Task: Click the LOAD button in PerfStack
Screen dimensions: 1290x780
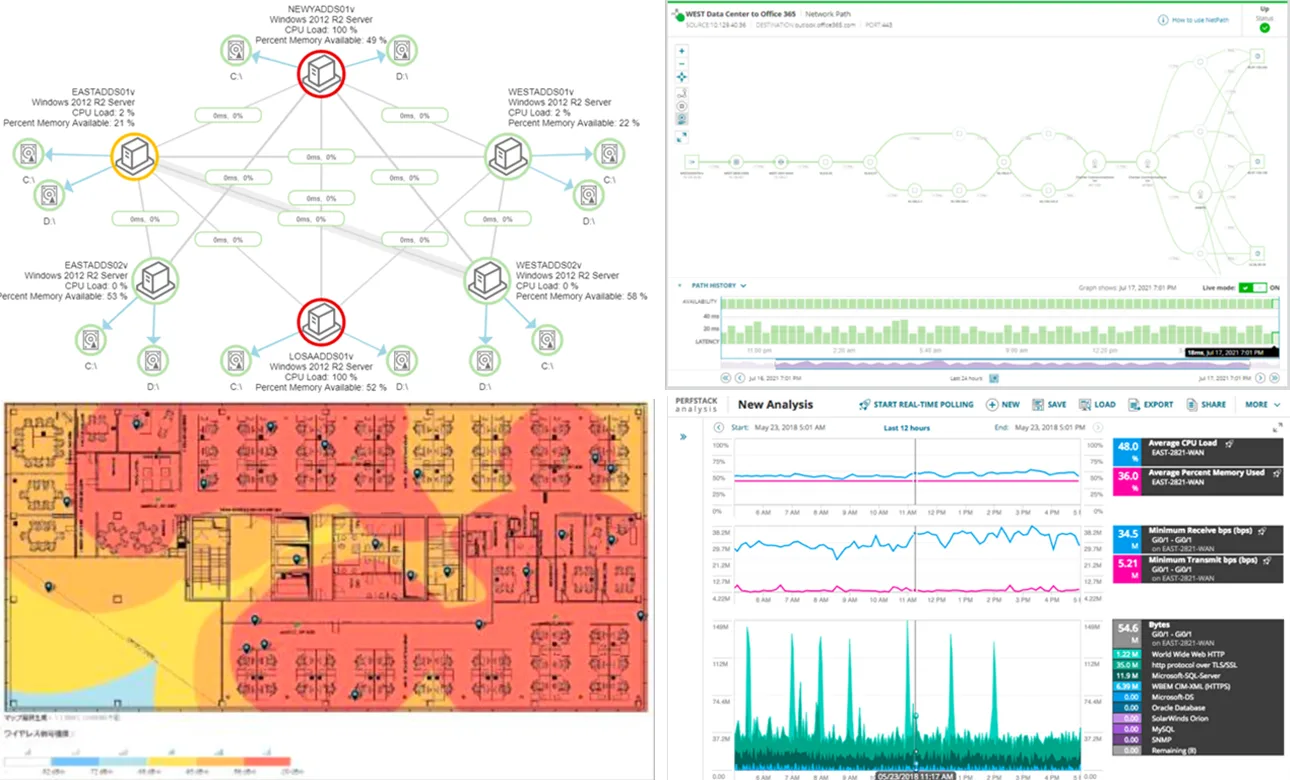Action: coord(1097,405)
